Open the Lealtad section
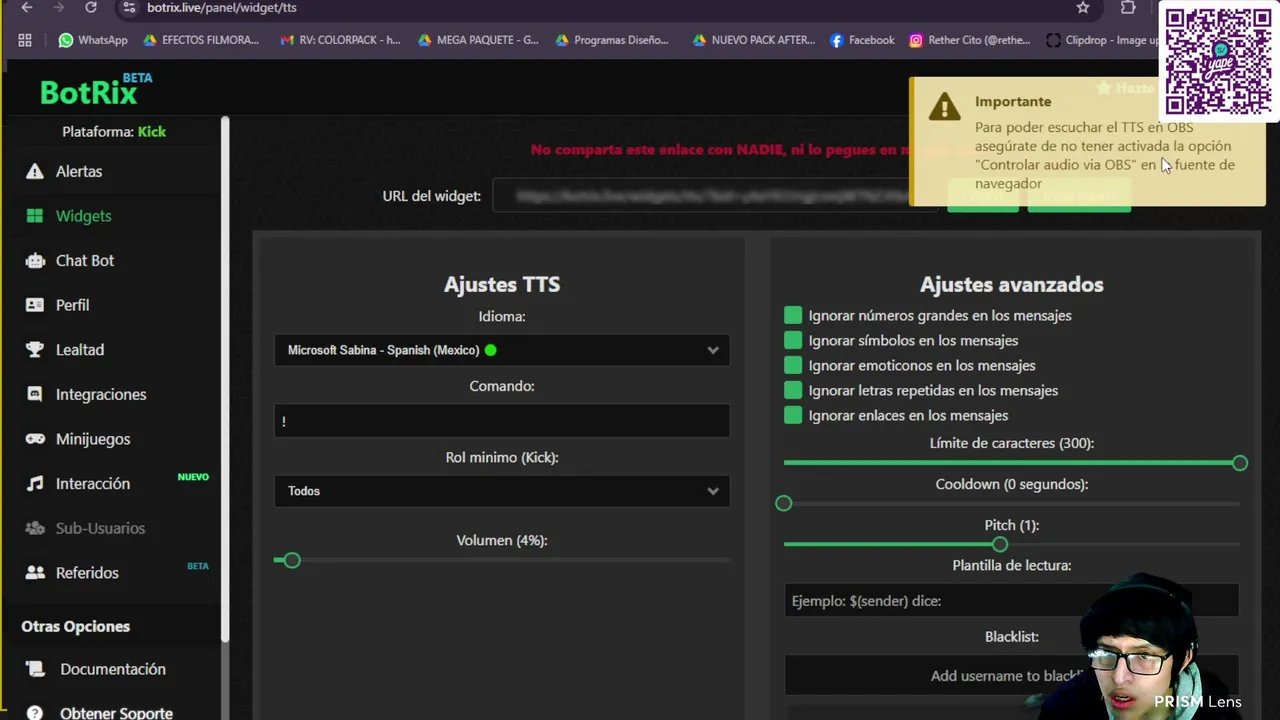 (80, 350)
